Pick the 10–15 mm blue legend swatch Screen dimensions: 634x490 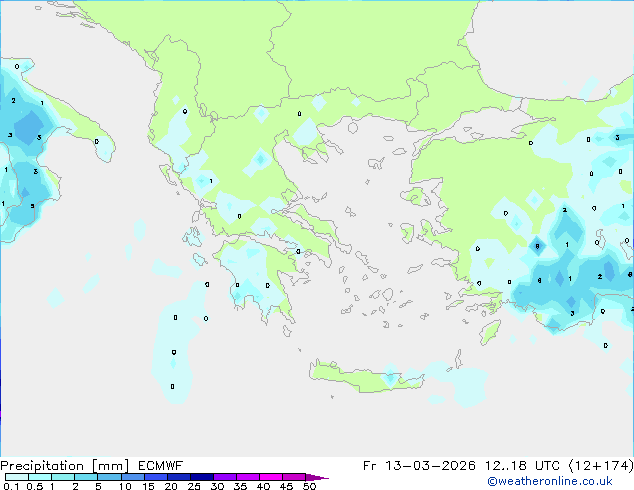pyautogui.click(x=132, y=477)
